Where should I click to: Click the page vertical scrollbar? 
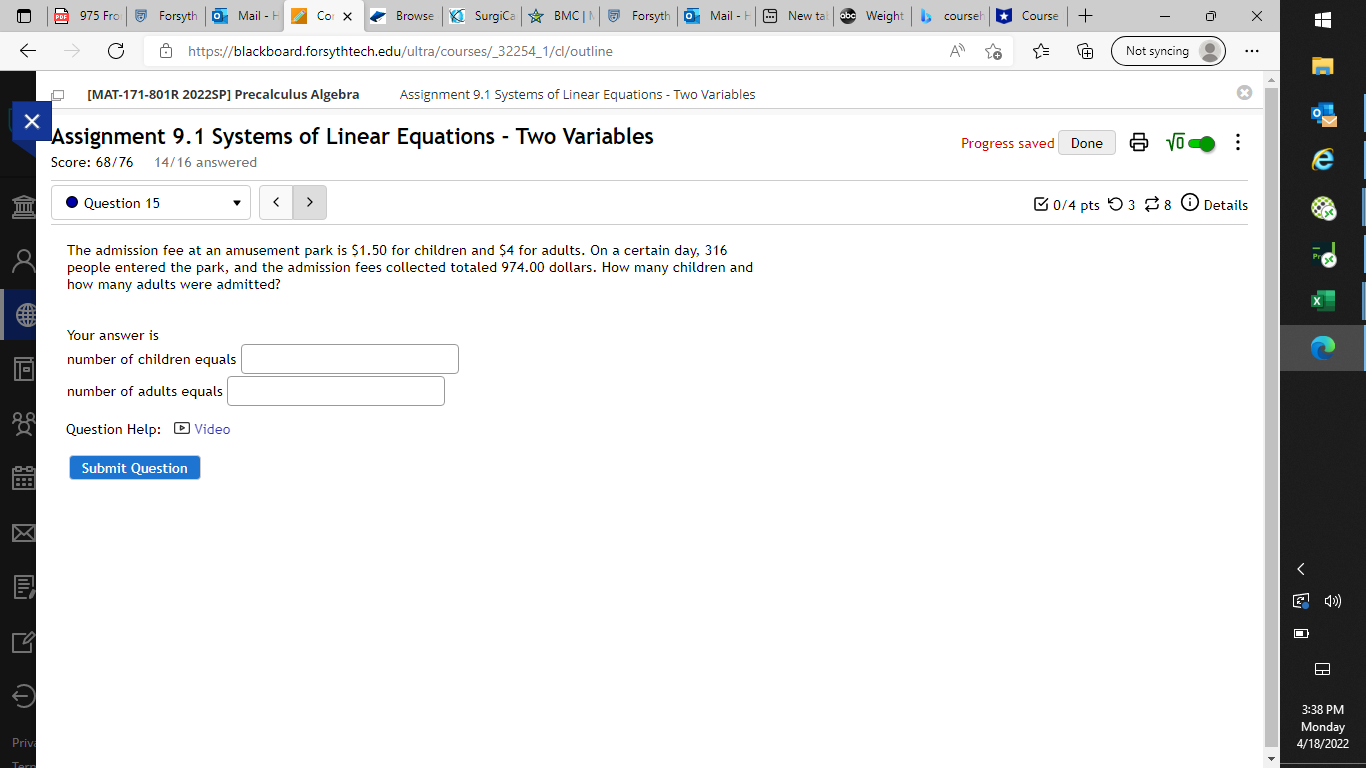(1271, 418)
